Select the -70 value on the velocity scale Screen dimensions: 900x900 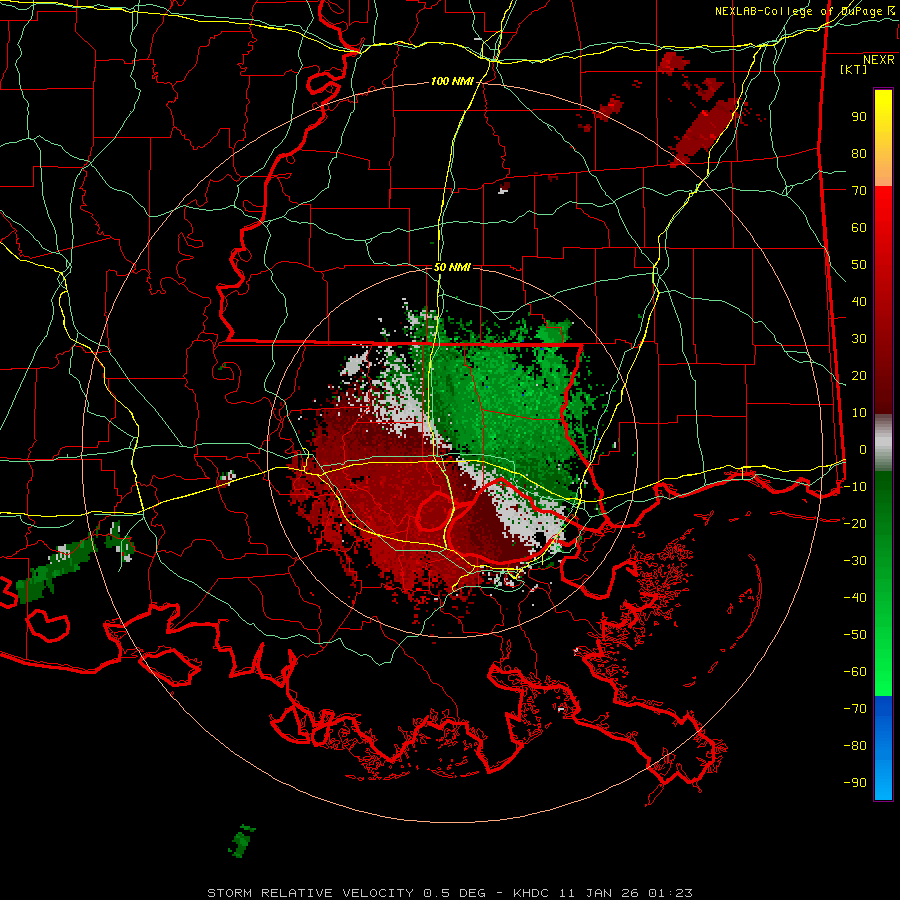855,709
